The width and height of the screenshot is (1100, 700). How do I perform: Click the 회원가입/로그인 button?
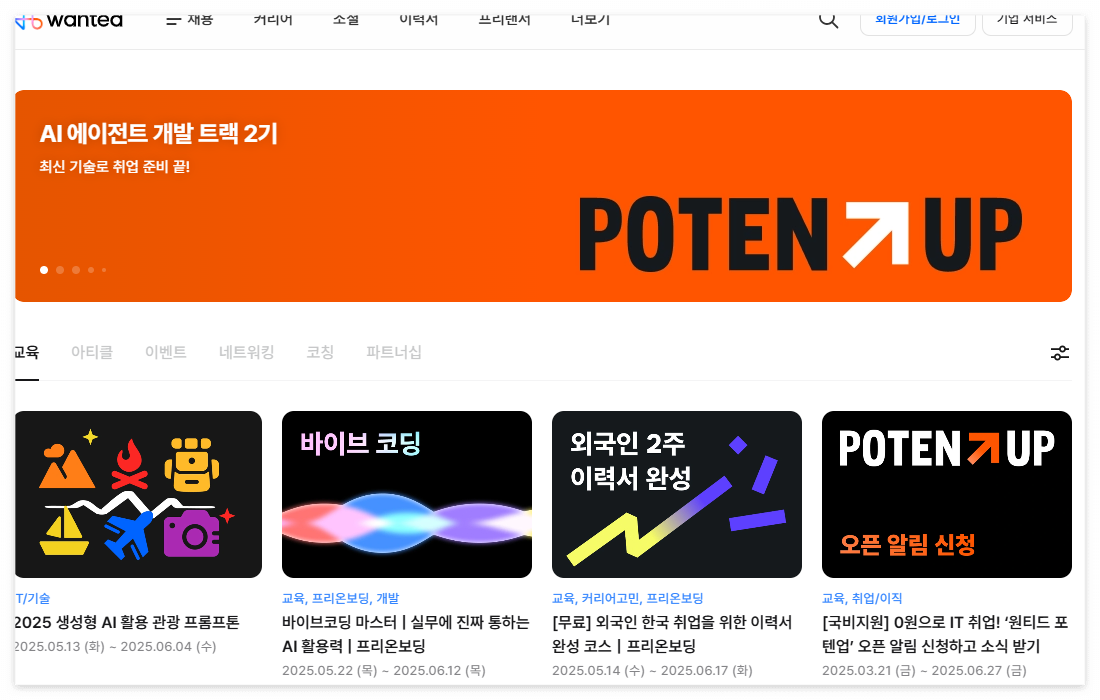[918, 24]
